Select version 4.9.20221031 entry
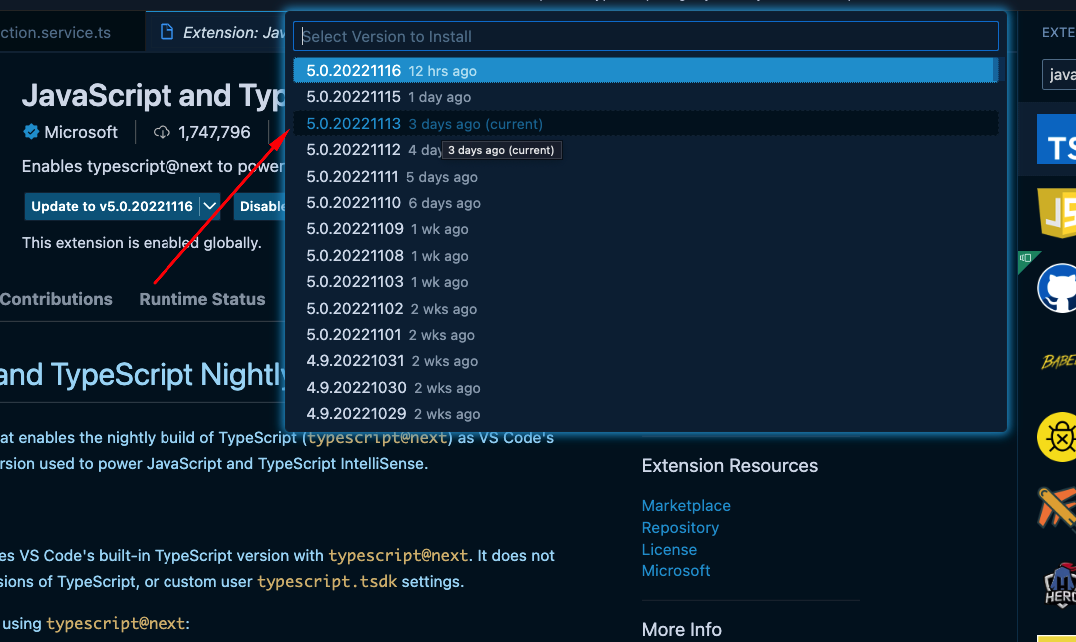The height and width of the screenshot is (642, 1076). point(645,361)
